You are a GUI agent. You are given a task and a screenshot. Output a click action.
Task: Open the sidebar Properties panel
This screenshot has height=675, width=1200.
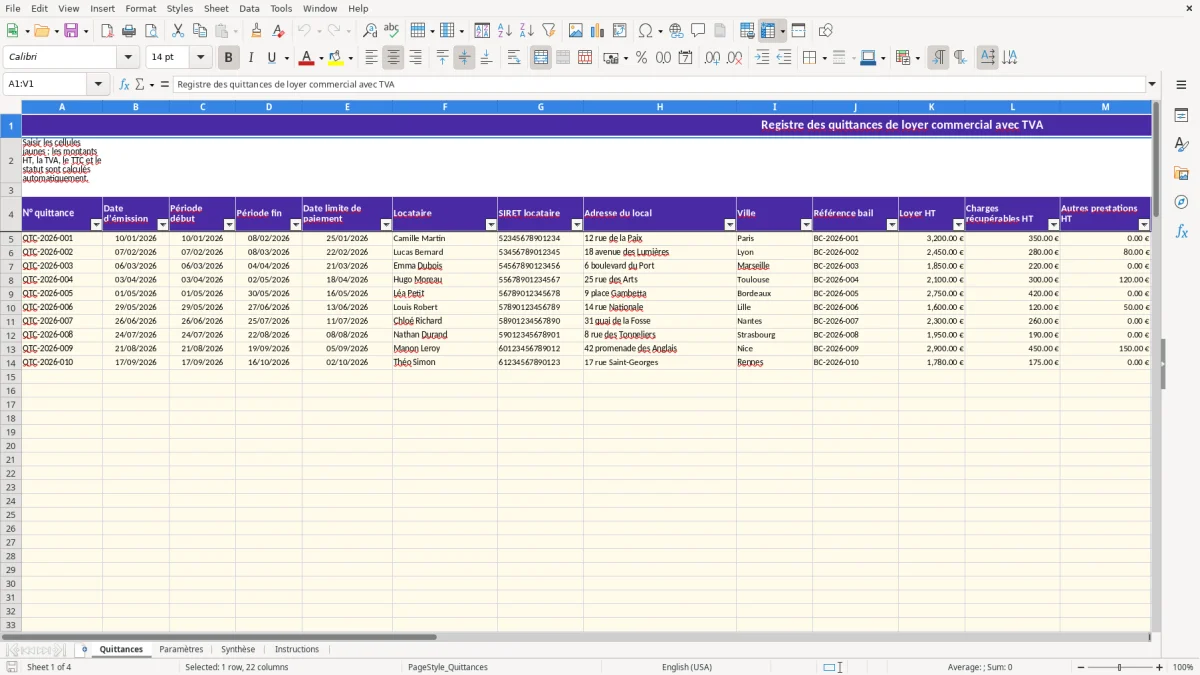[1182, 116]
